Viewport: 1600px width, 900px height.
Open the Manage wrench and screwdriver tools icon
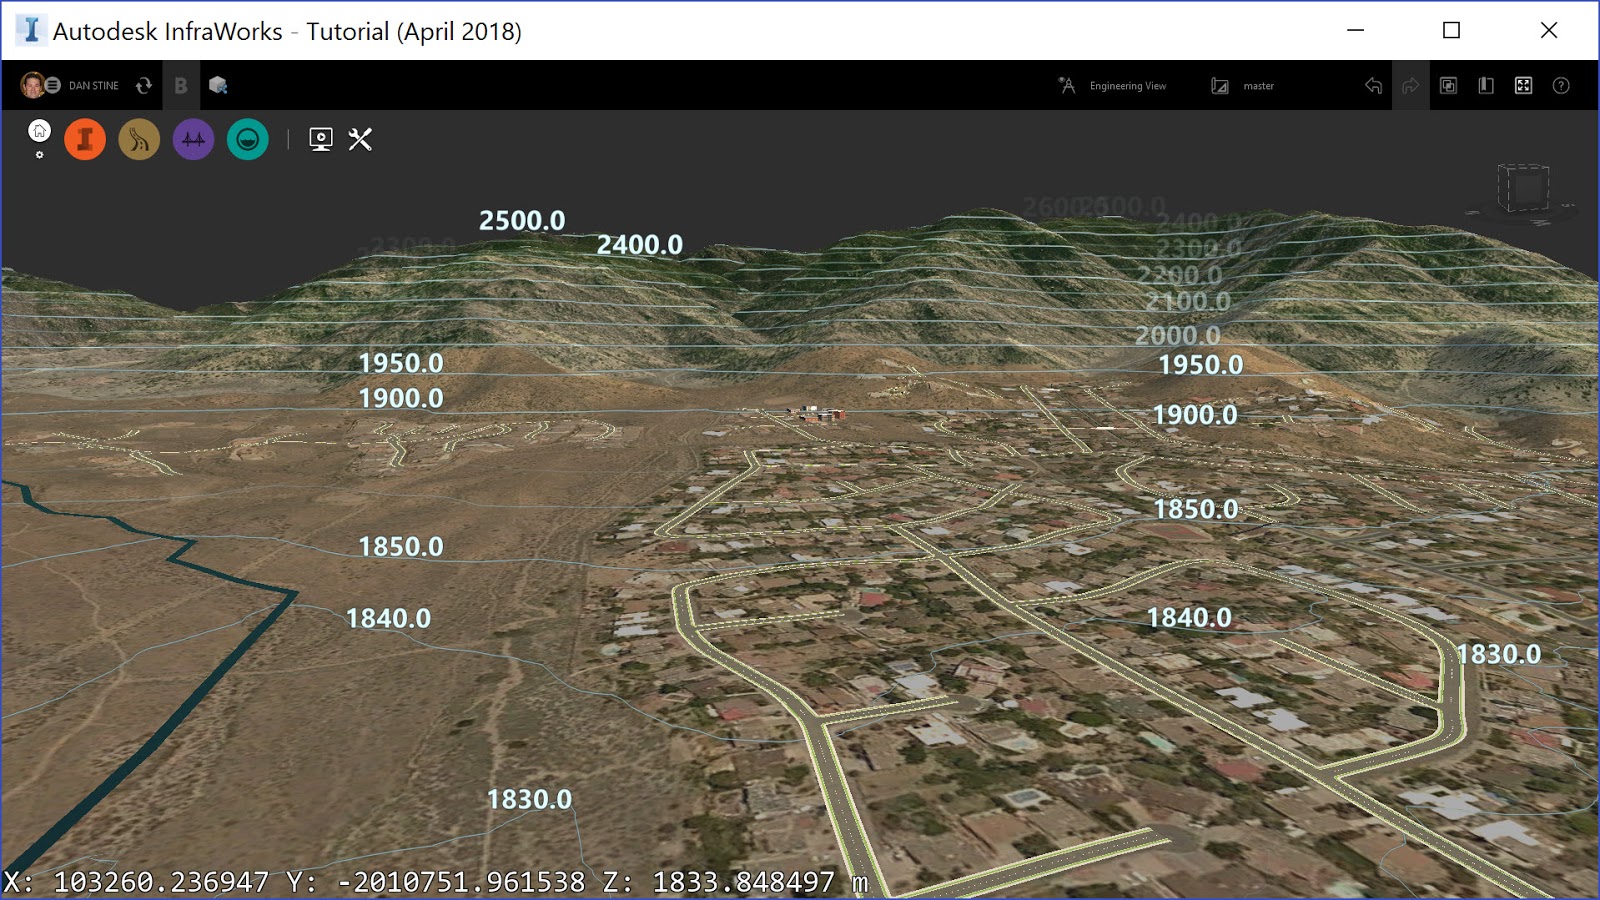[361, 140]
